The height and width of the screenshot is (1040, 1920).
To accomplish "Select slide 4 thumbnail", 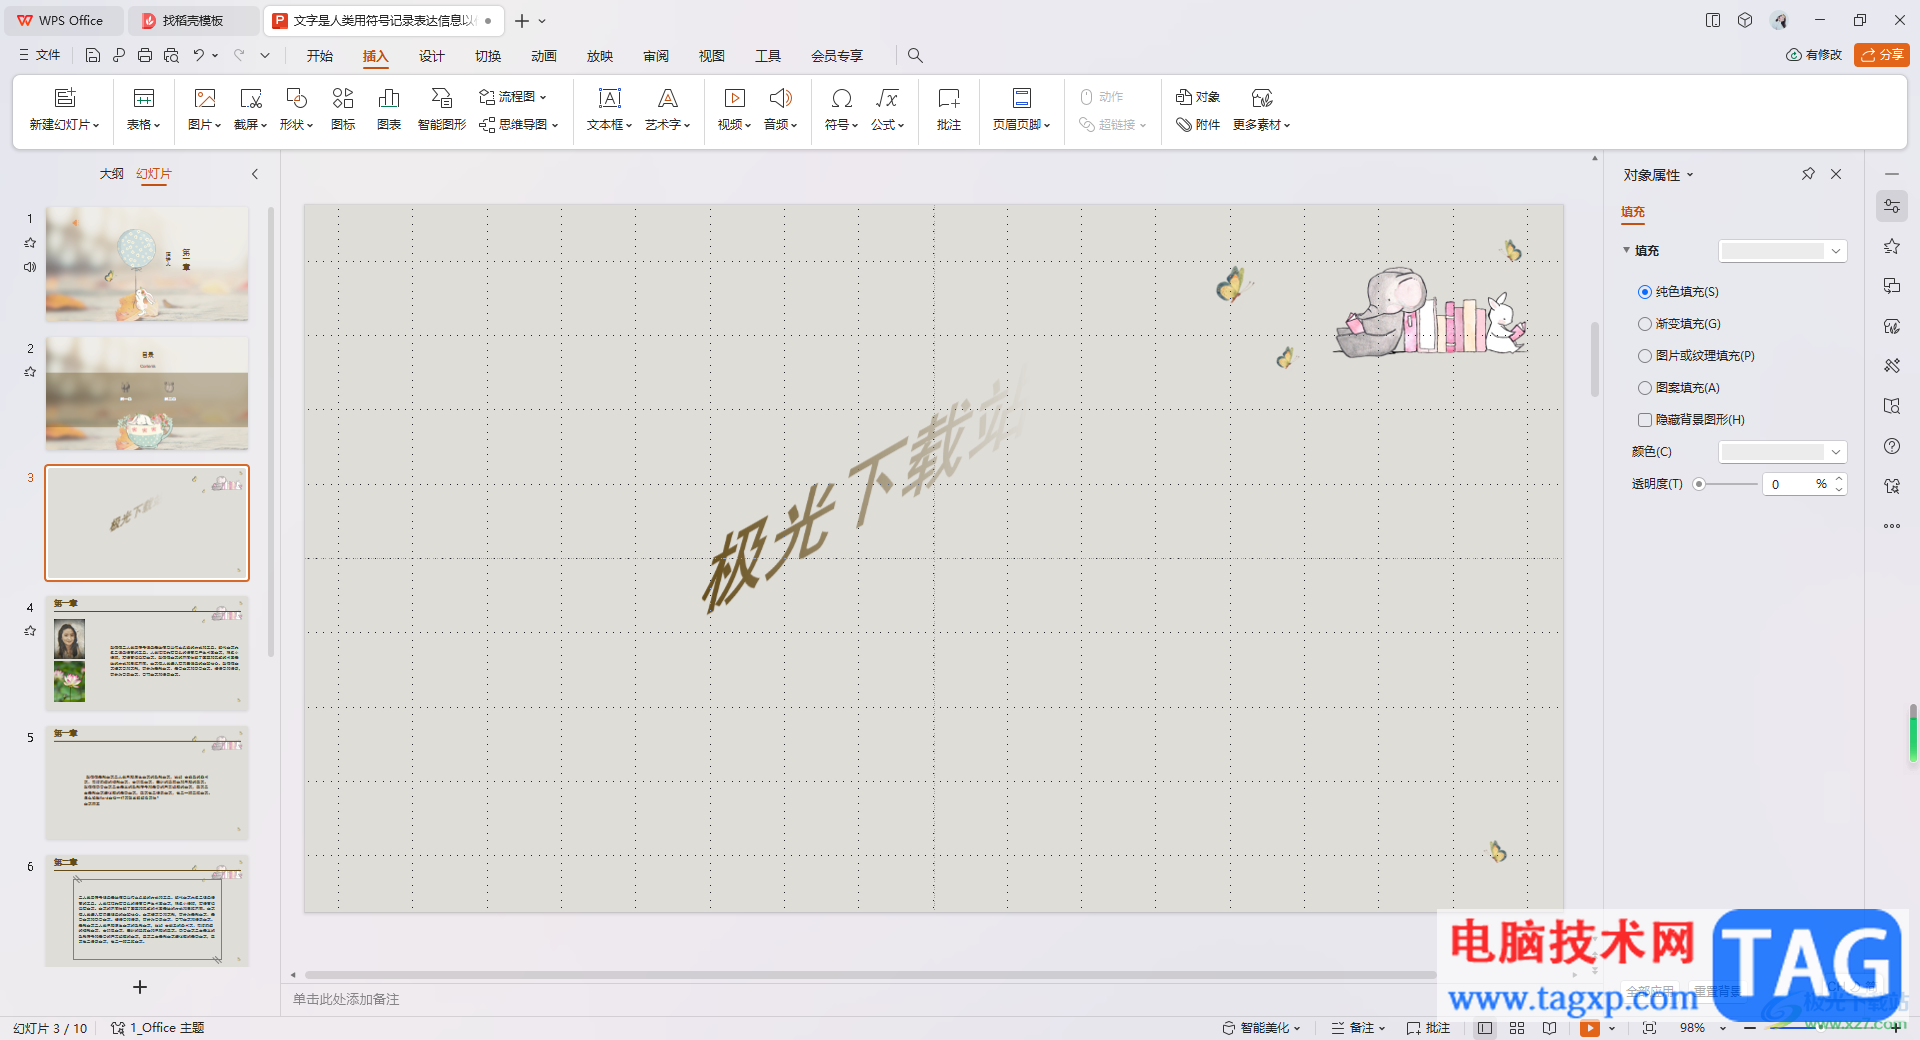I will (147, 653).
